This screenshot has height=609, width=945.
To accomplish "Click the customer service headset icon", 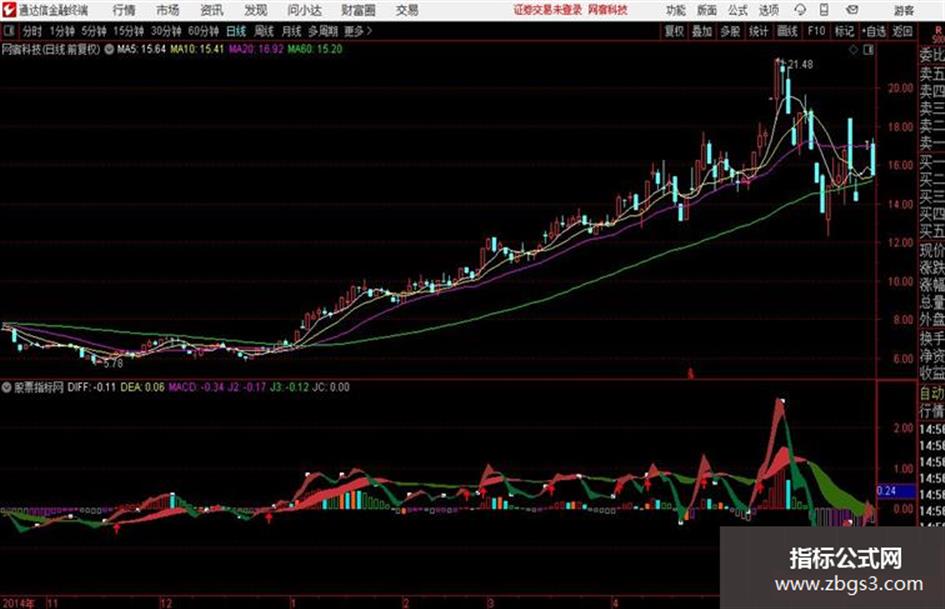I will pyautogui.click(x=800, y=10).
